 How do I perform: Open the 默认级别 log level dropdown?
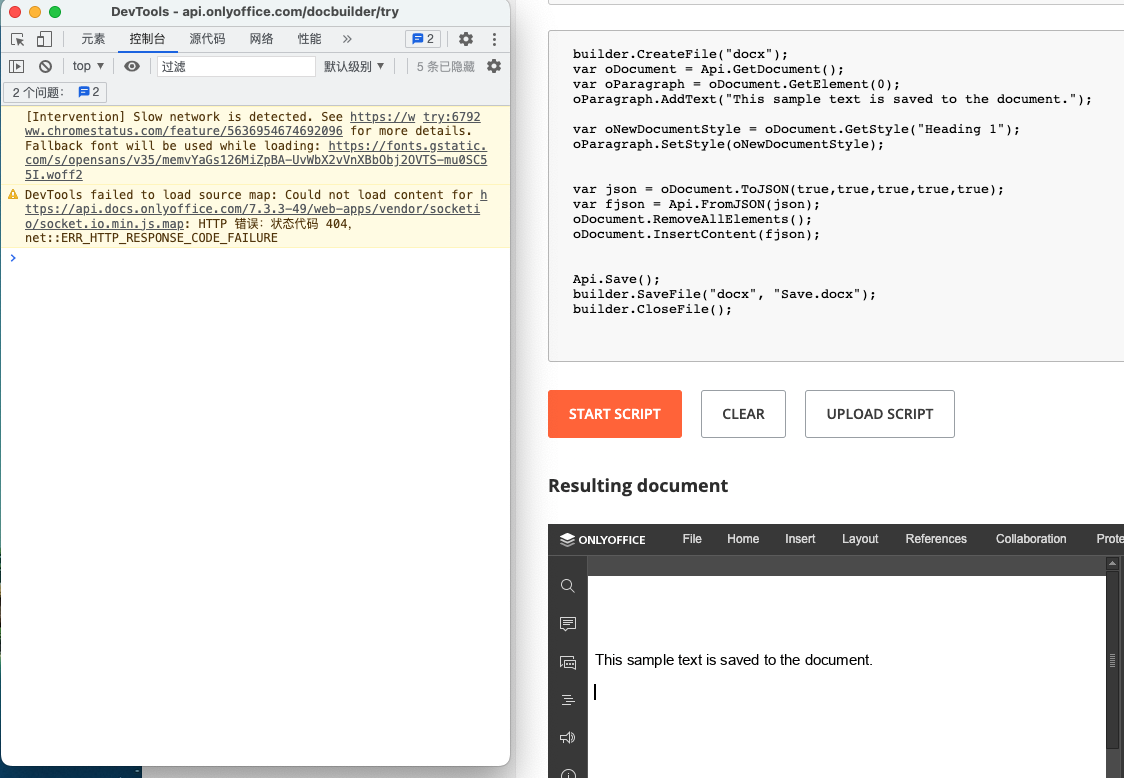point(354,67)
